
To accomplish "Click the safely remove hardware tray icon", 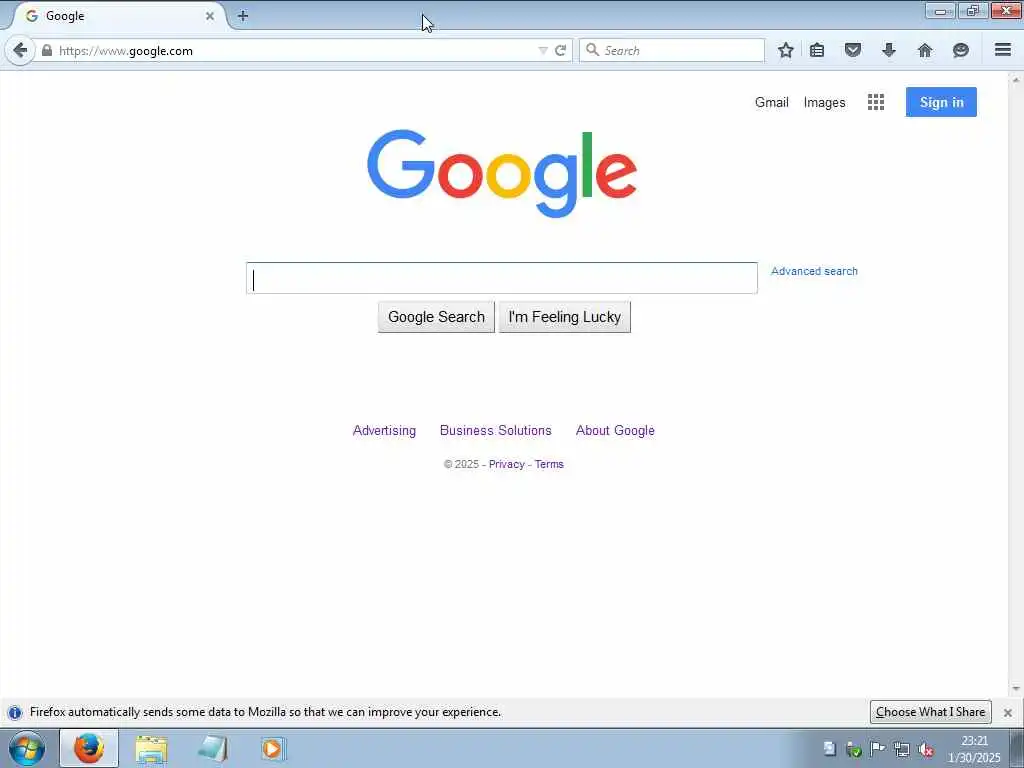I will coord(854,749).
